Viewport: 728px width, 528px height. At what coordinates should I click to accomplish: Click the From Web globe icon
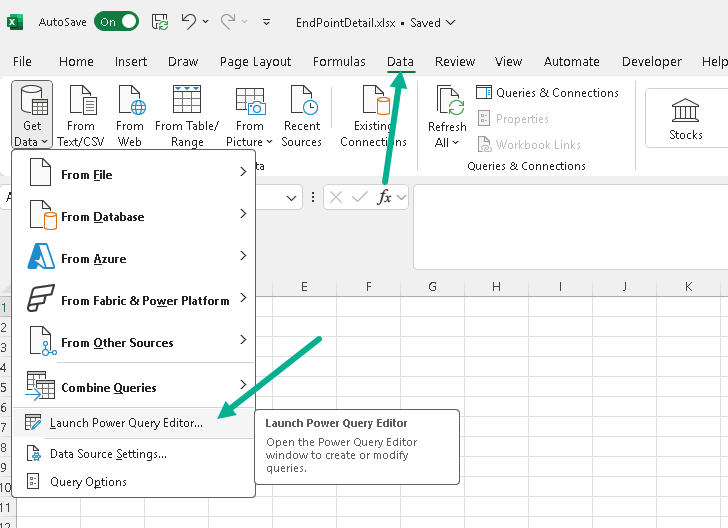click(x=130, y=101)
